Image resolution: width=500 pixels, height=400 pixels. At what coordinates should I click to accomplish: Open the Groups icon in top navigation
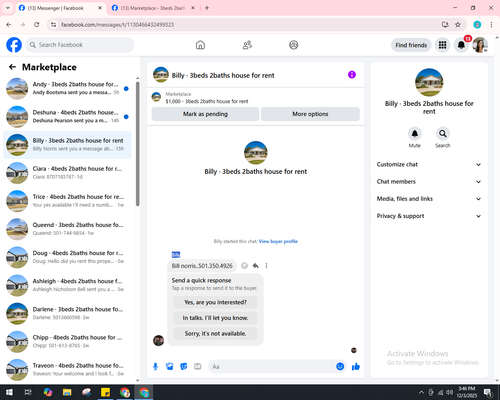(294, 45)
